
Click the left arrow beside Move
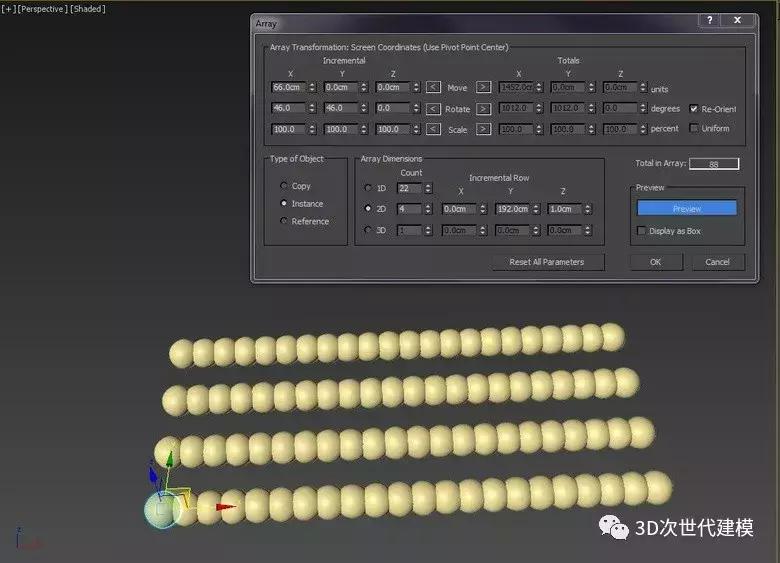coord(433,88)
